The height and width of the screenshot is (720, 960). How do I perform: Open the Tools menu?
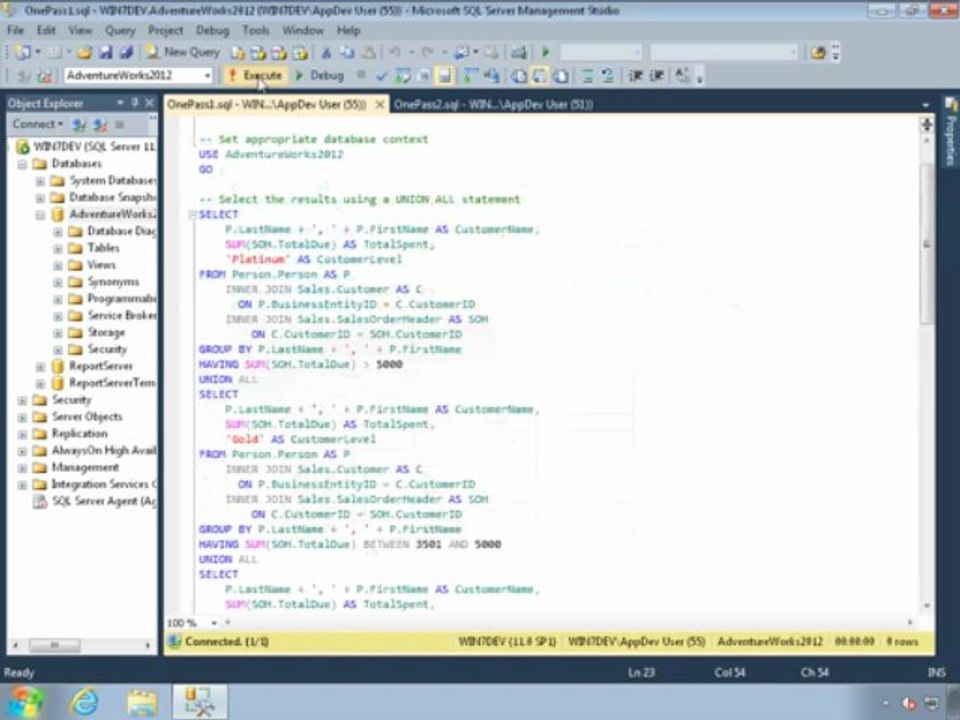coord(255,30)
